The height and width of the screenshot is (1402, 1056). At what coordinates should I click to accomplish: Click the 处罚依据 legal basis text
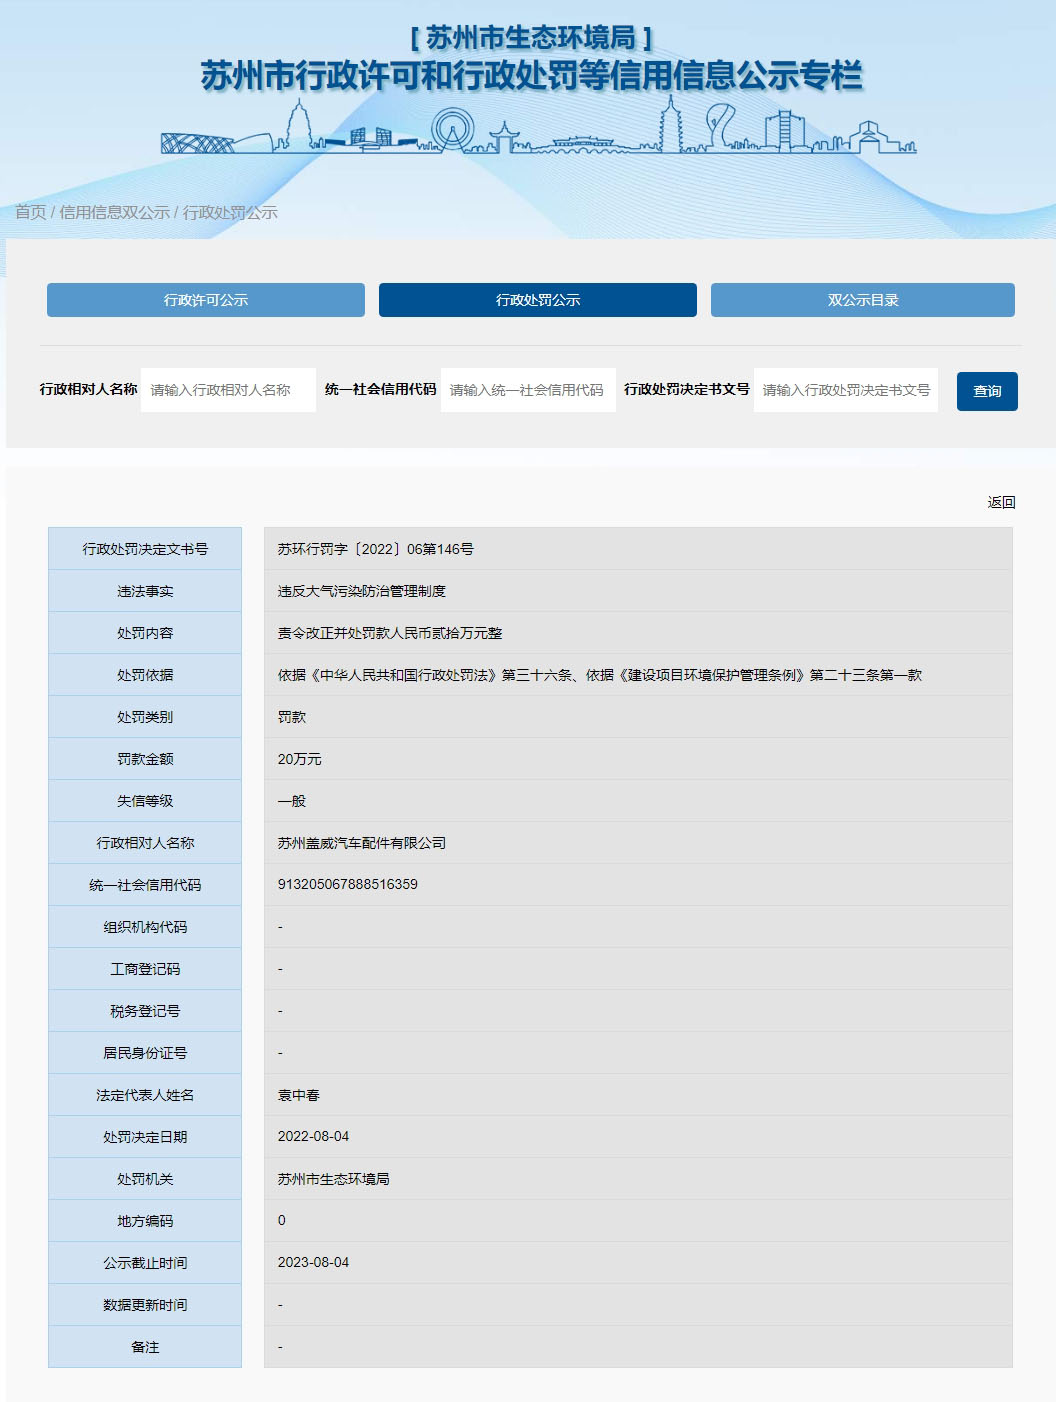coord(600,675)
